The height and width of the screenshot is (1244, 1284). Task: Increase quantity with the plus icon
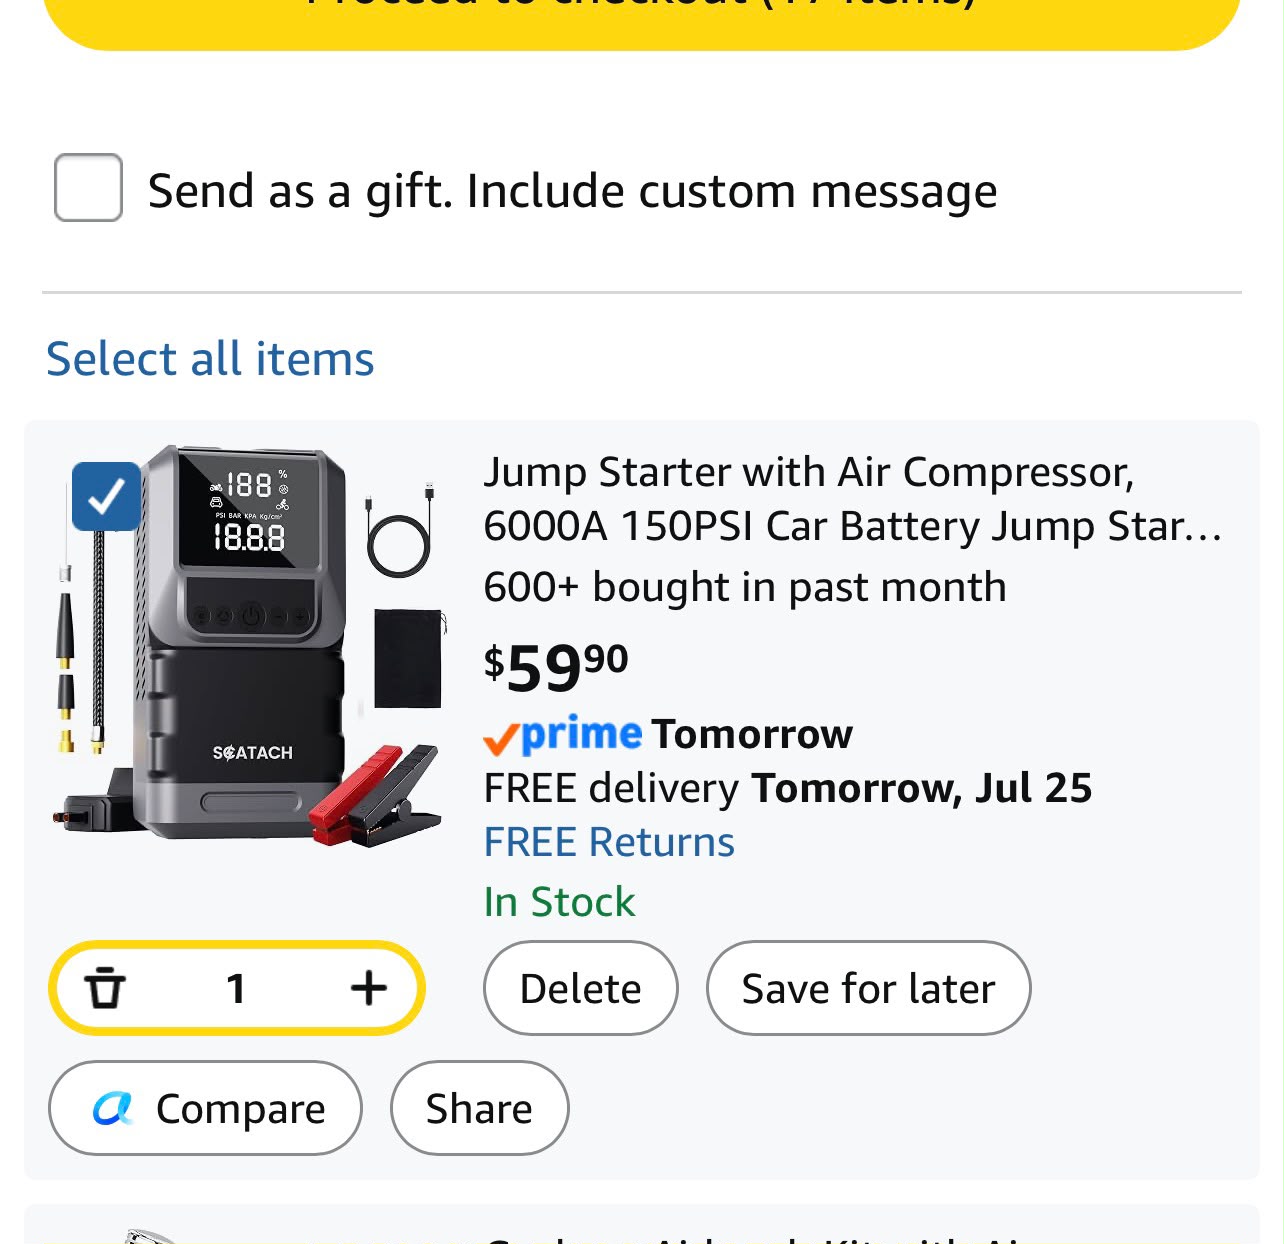(x=369, y=988)
